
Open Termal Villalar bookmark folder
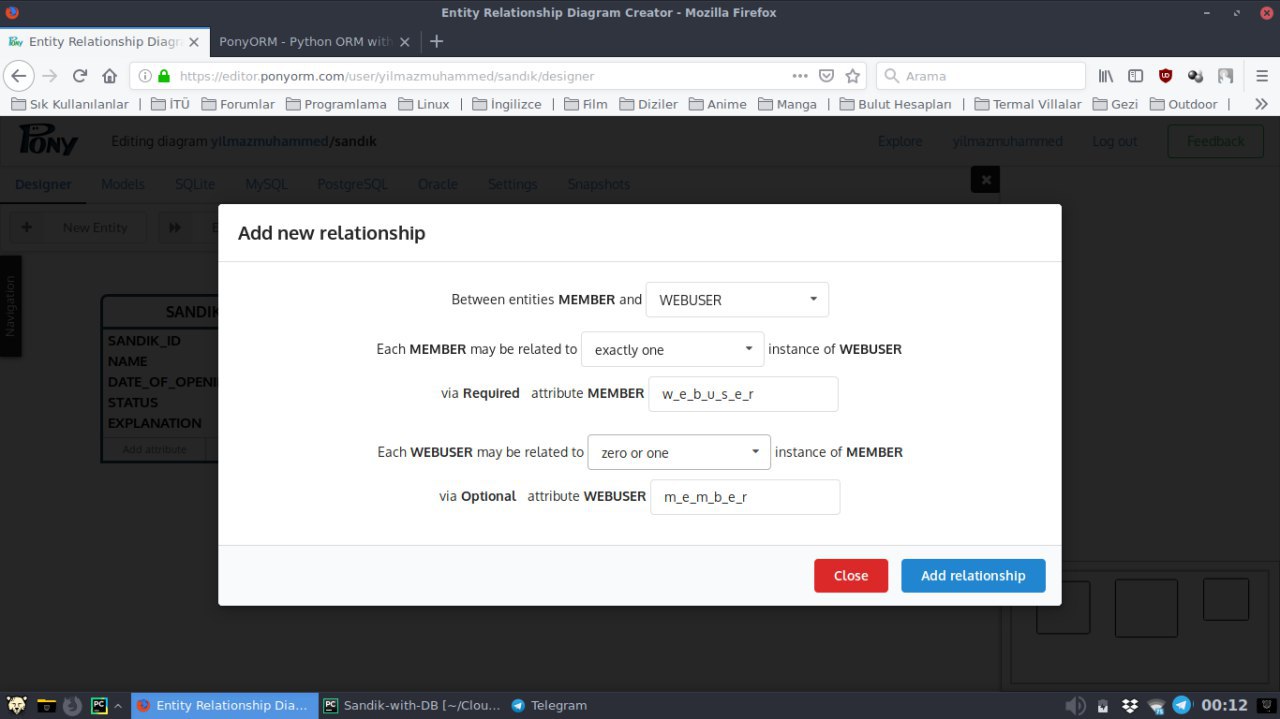tap(1028, 104)
